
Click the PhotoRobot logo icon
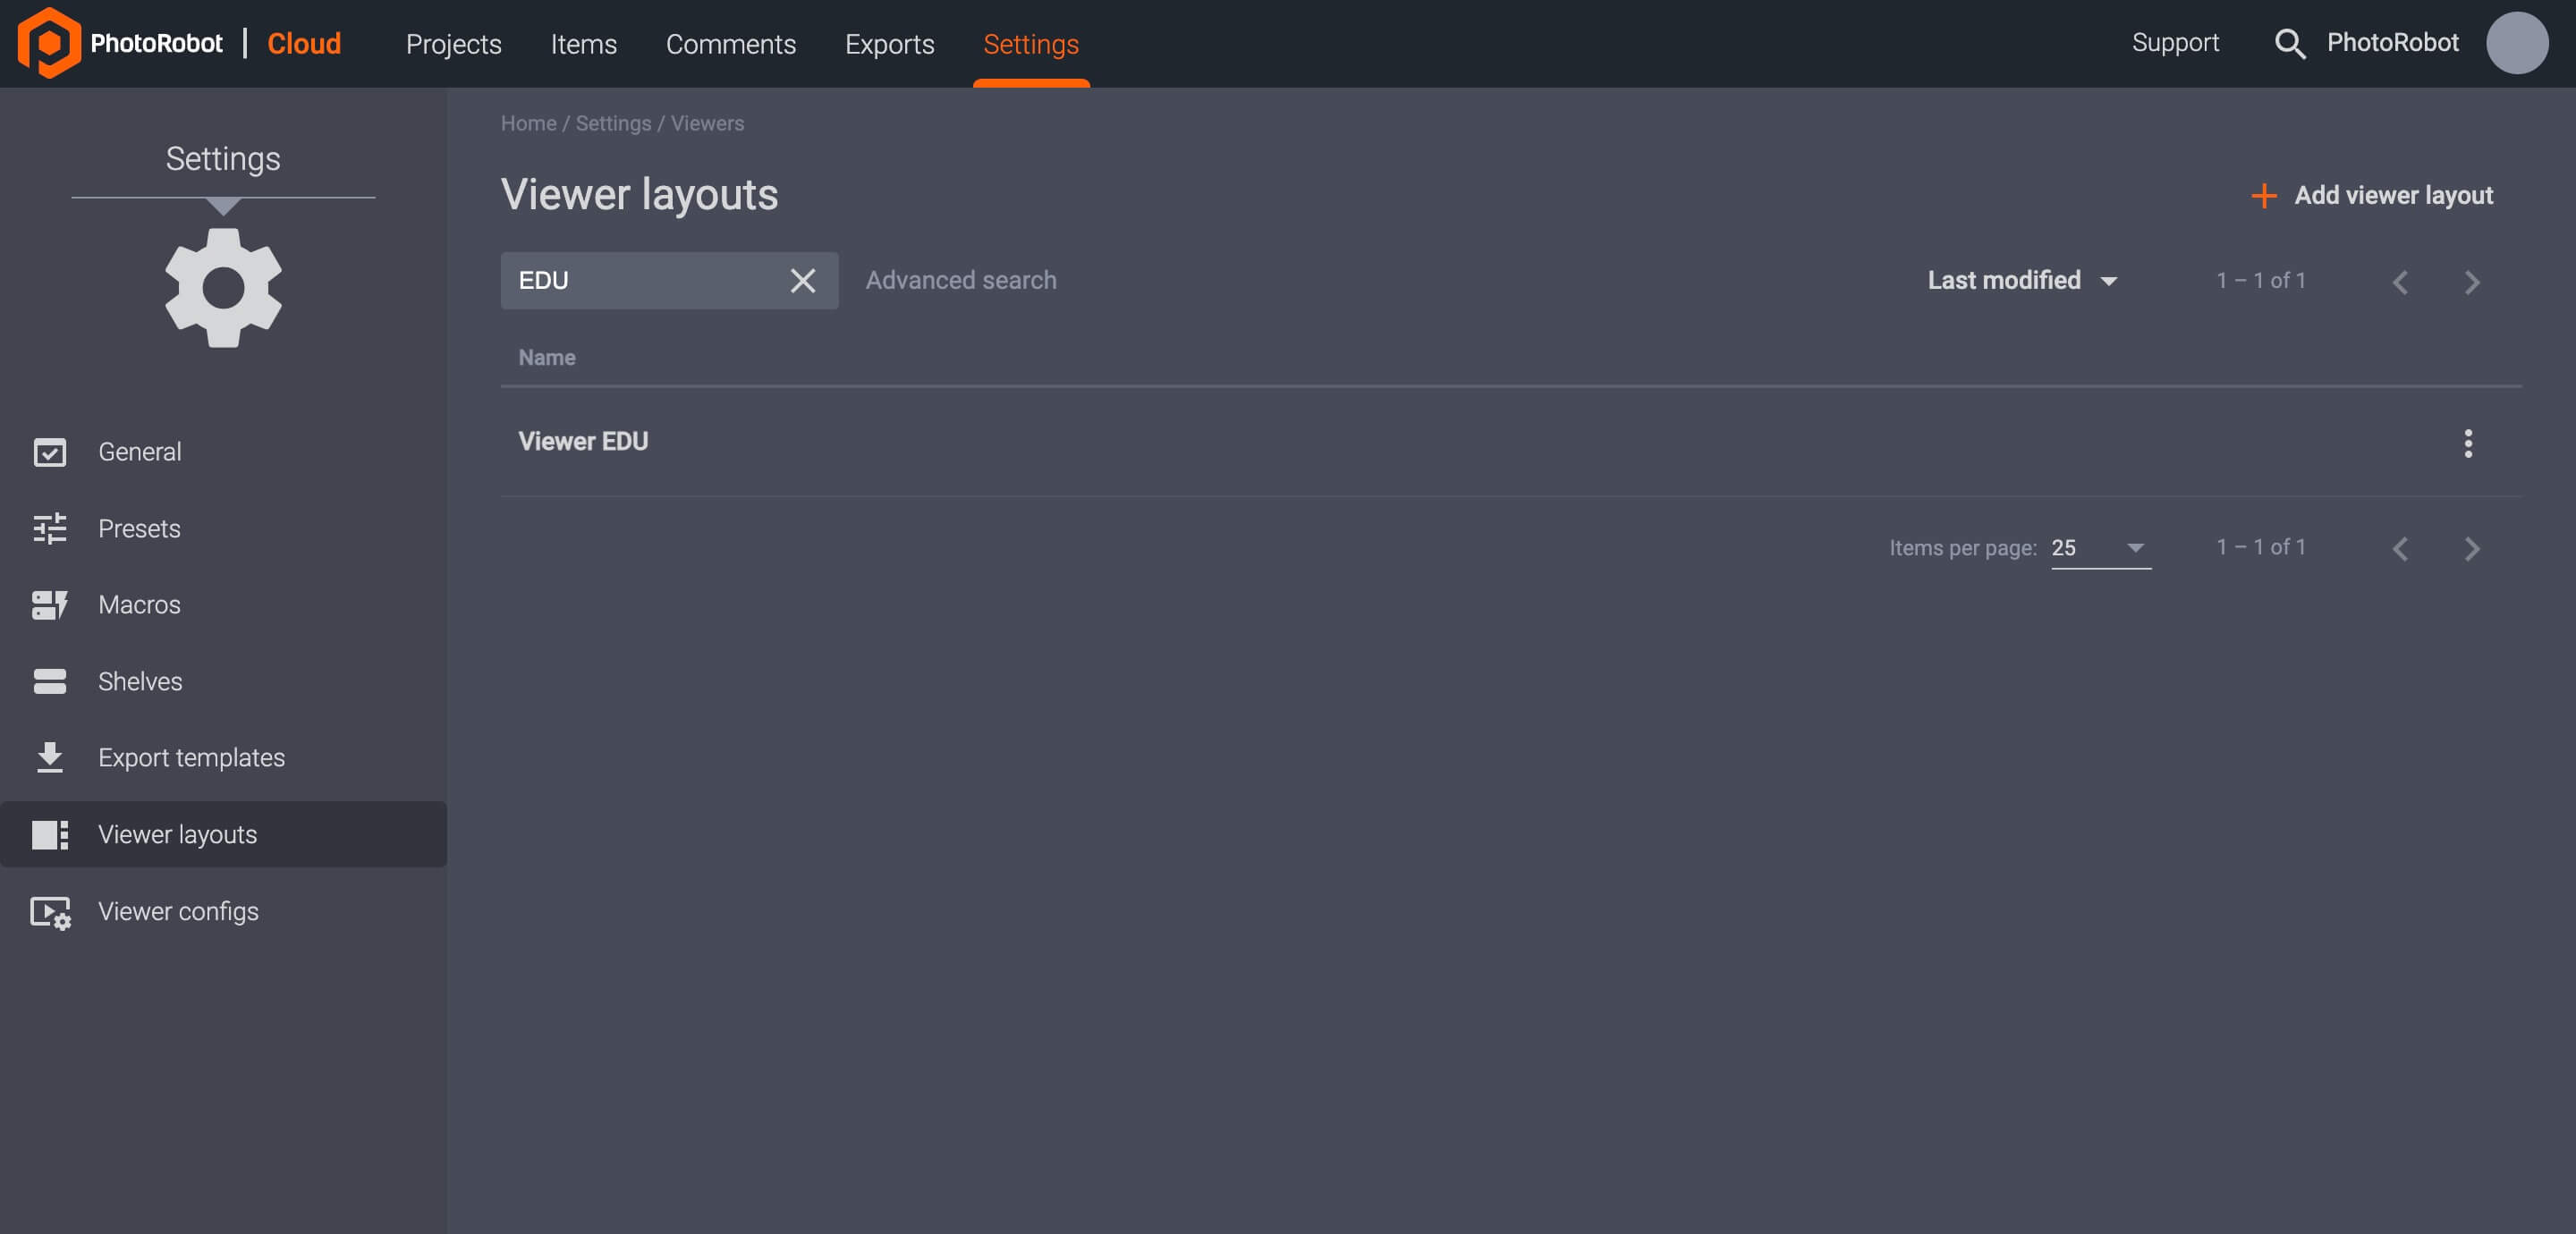(50, 42)
